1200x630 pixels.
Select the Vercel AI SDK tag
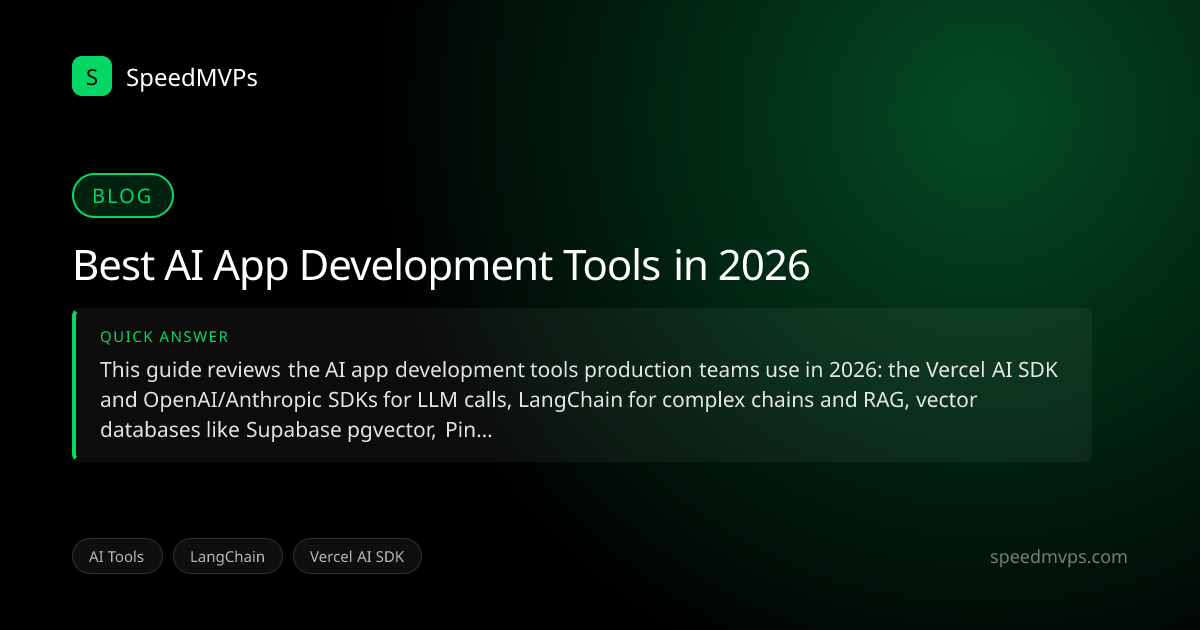tap(357, 557)
